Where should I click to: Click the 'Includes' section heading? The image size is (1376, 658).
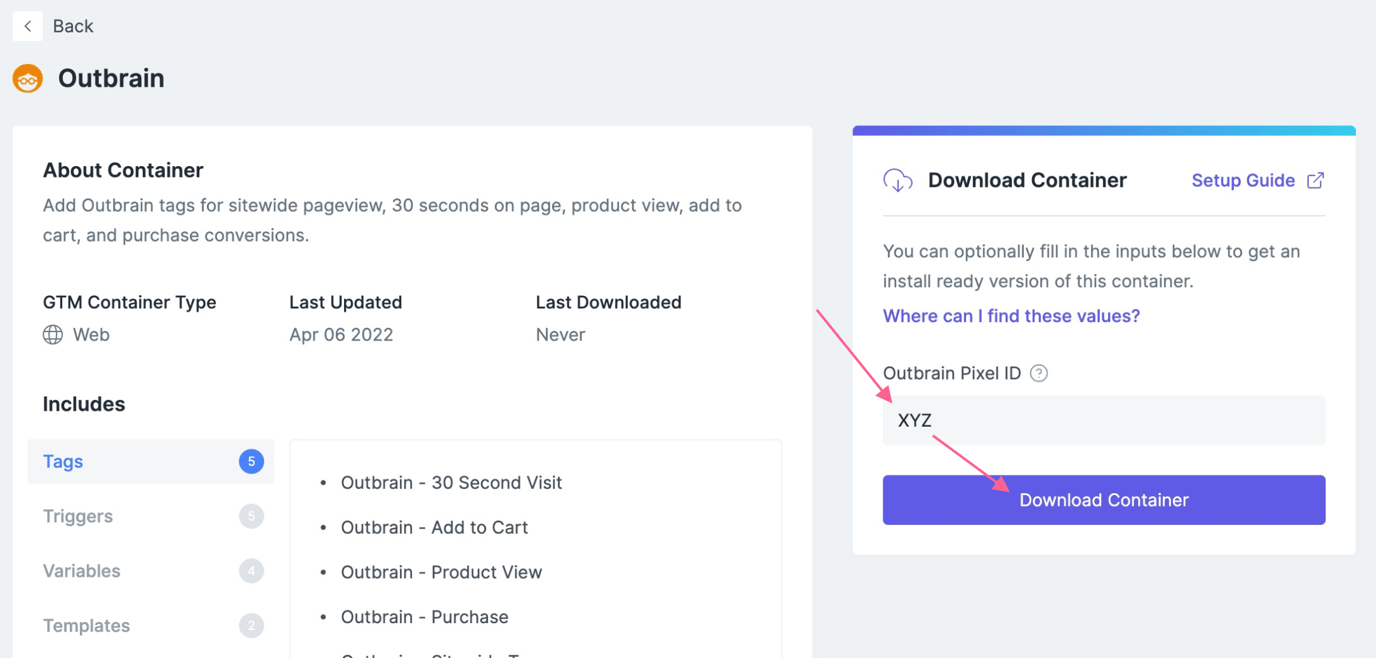(x=84, y=404)
